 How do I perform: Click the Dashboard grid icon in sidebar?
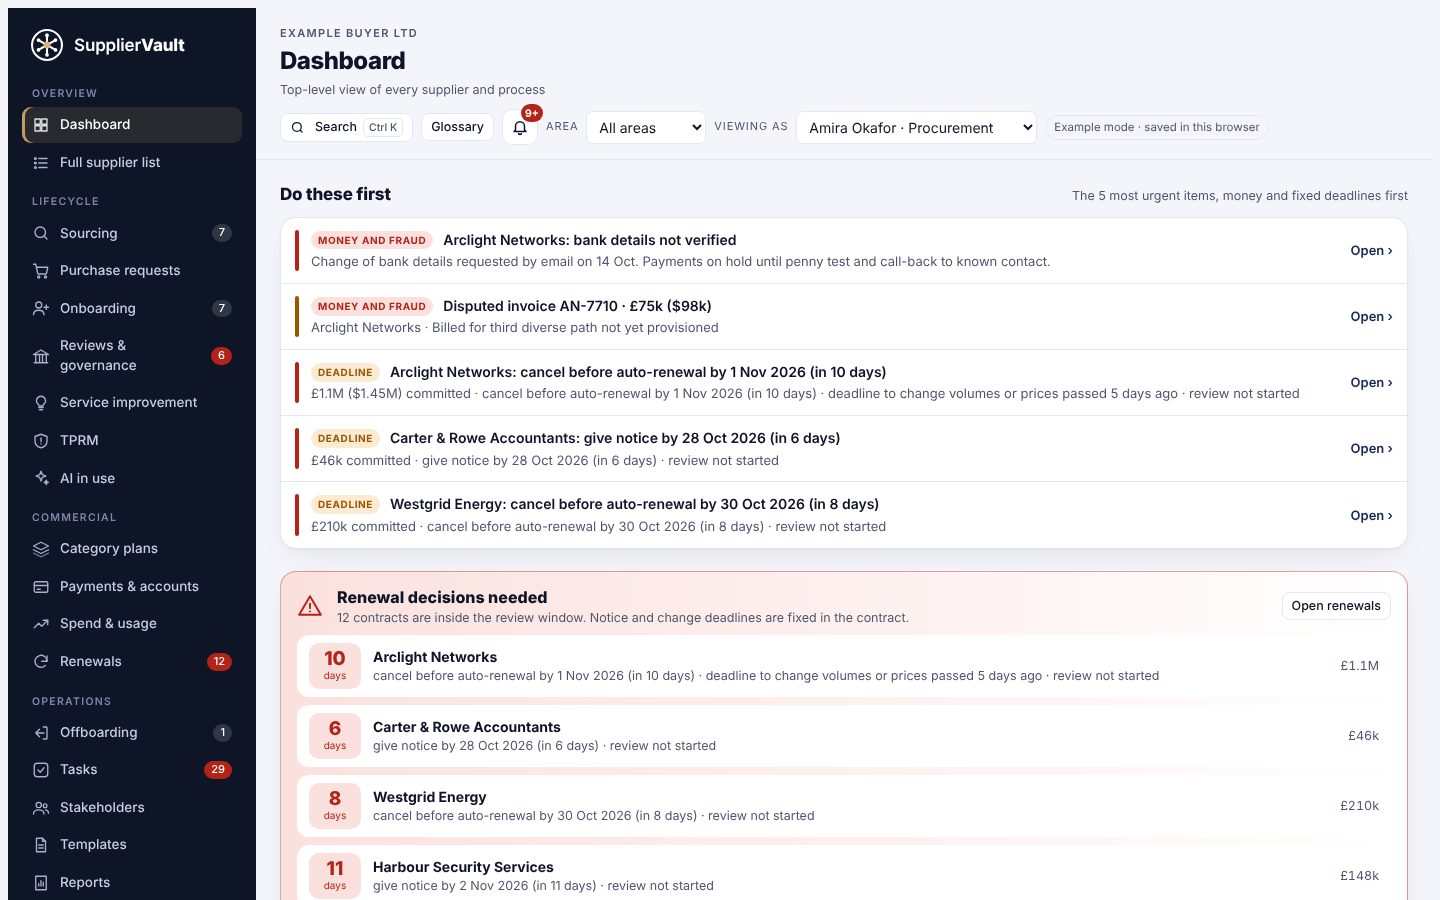pyautogui.click(x=41, y=125)
